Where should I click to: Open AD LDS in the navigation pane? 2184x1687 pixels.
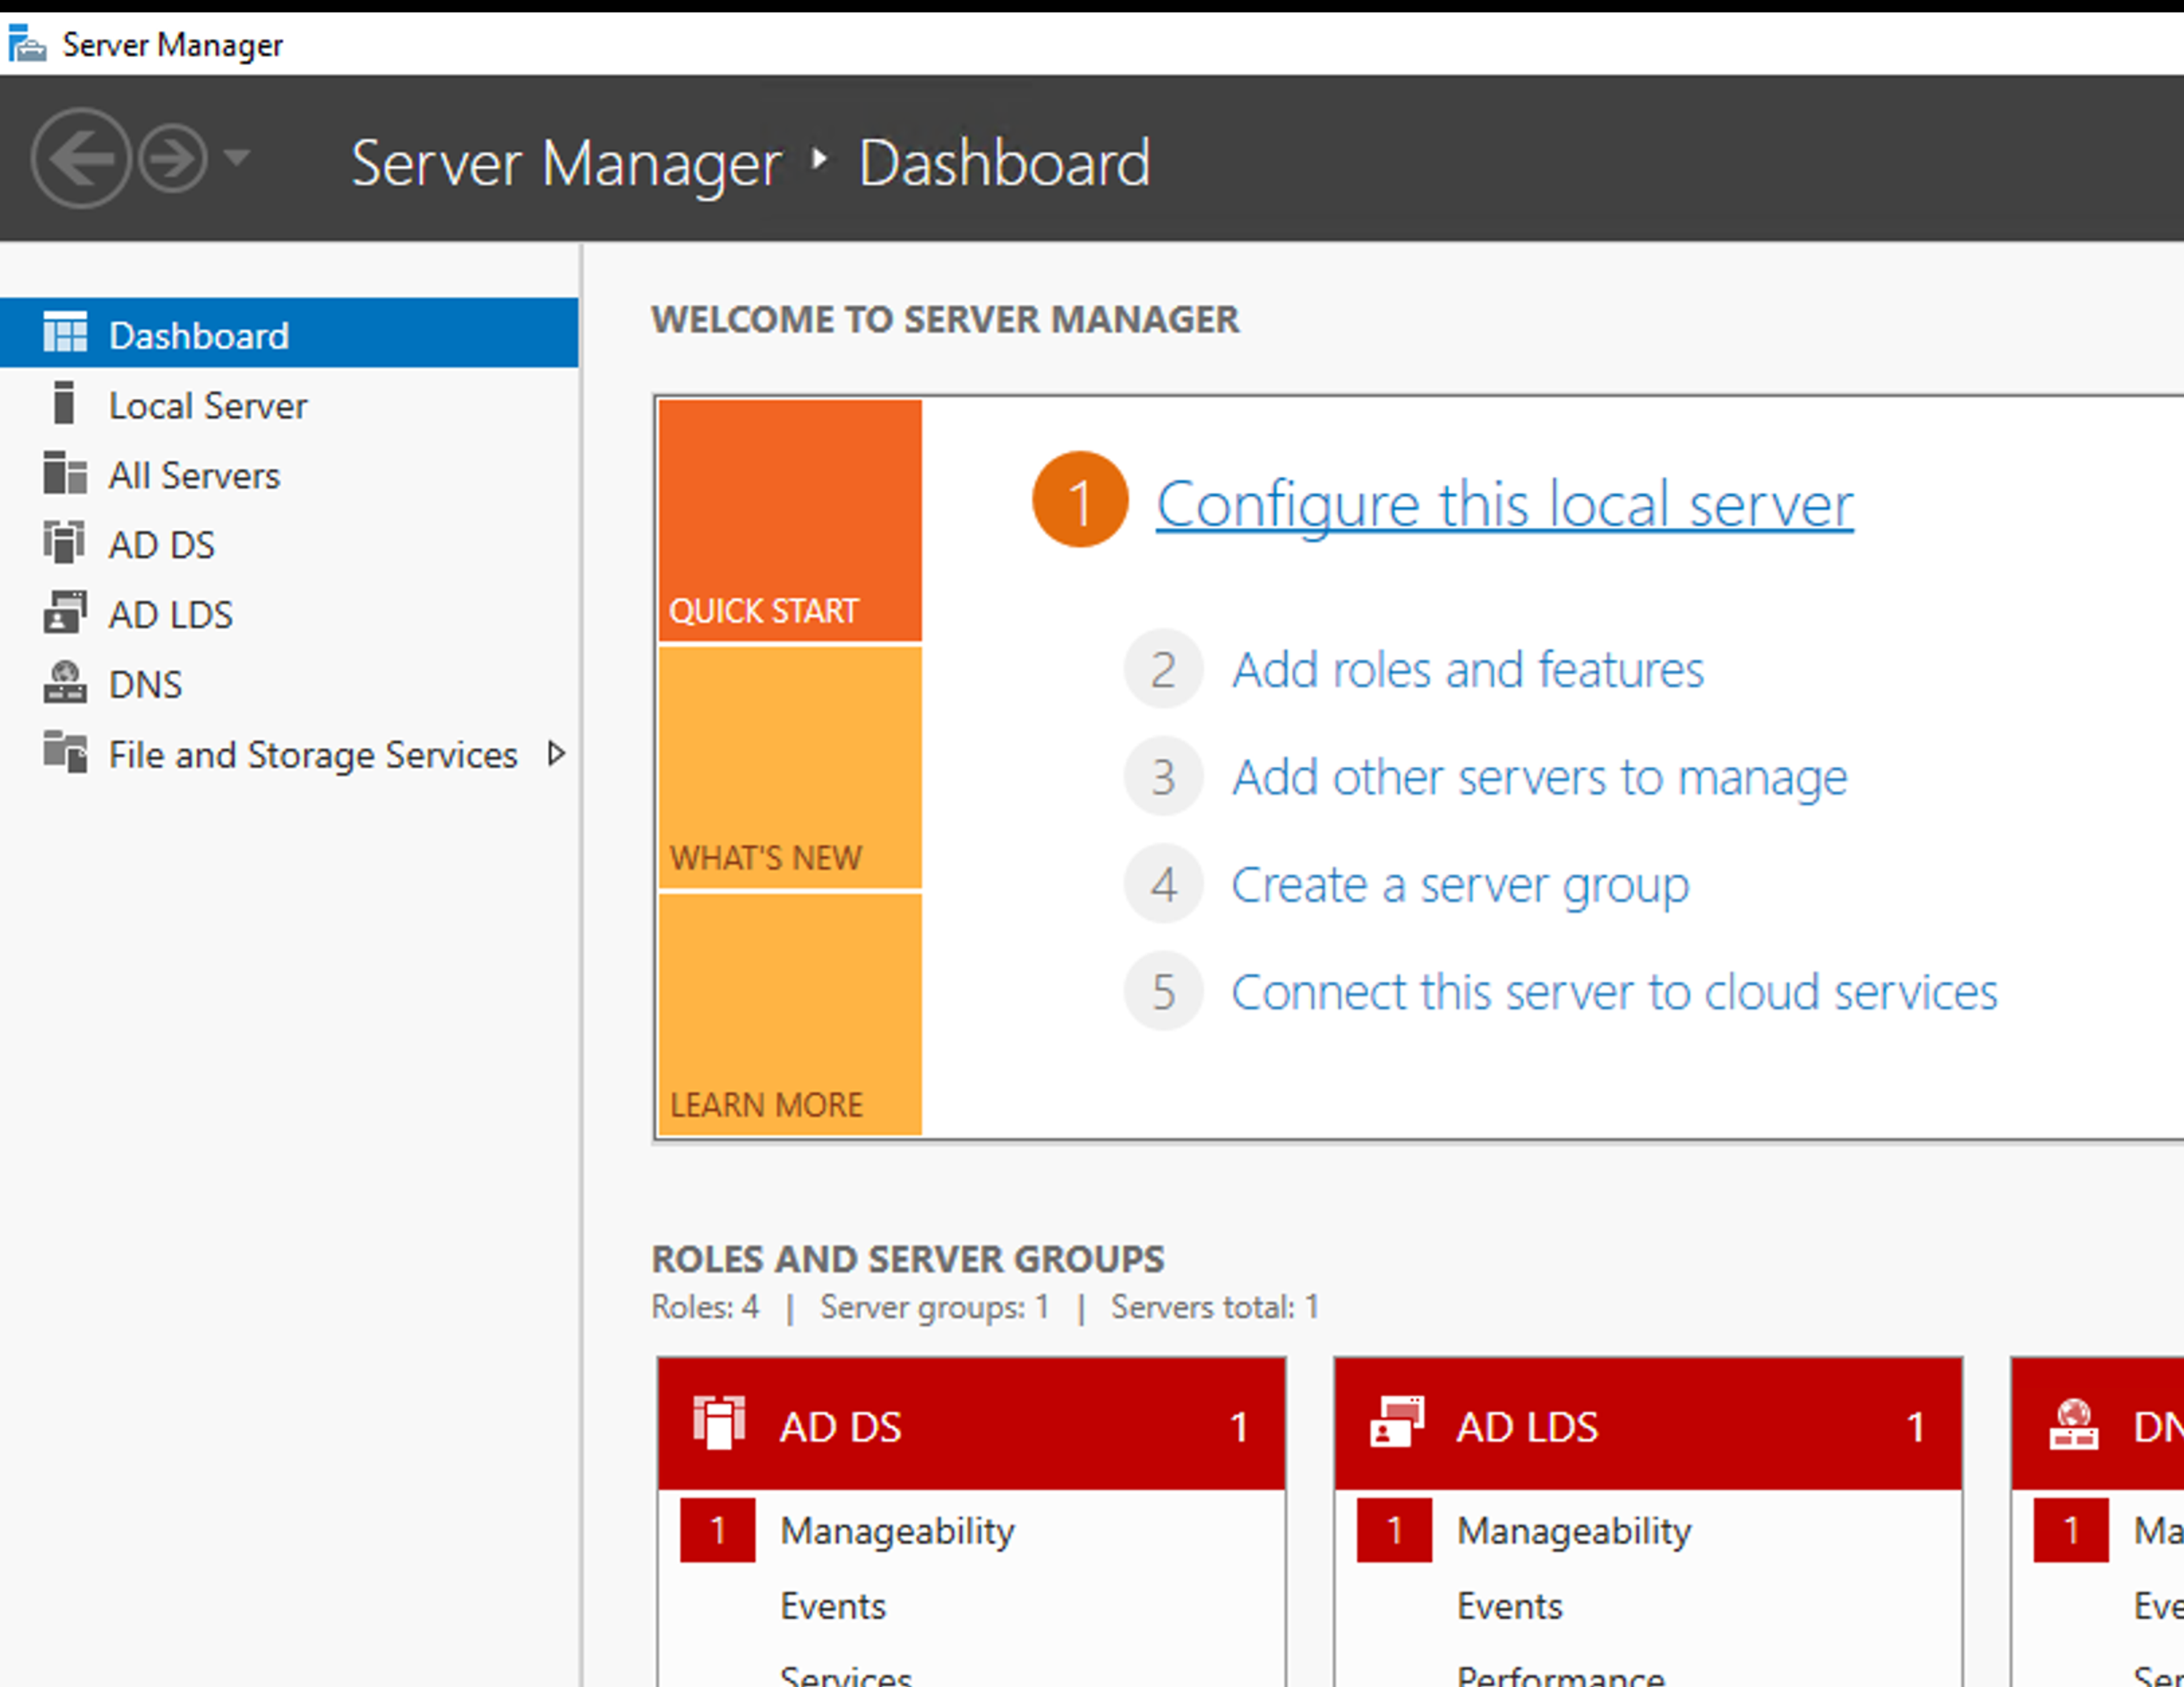coord(170,615)
